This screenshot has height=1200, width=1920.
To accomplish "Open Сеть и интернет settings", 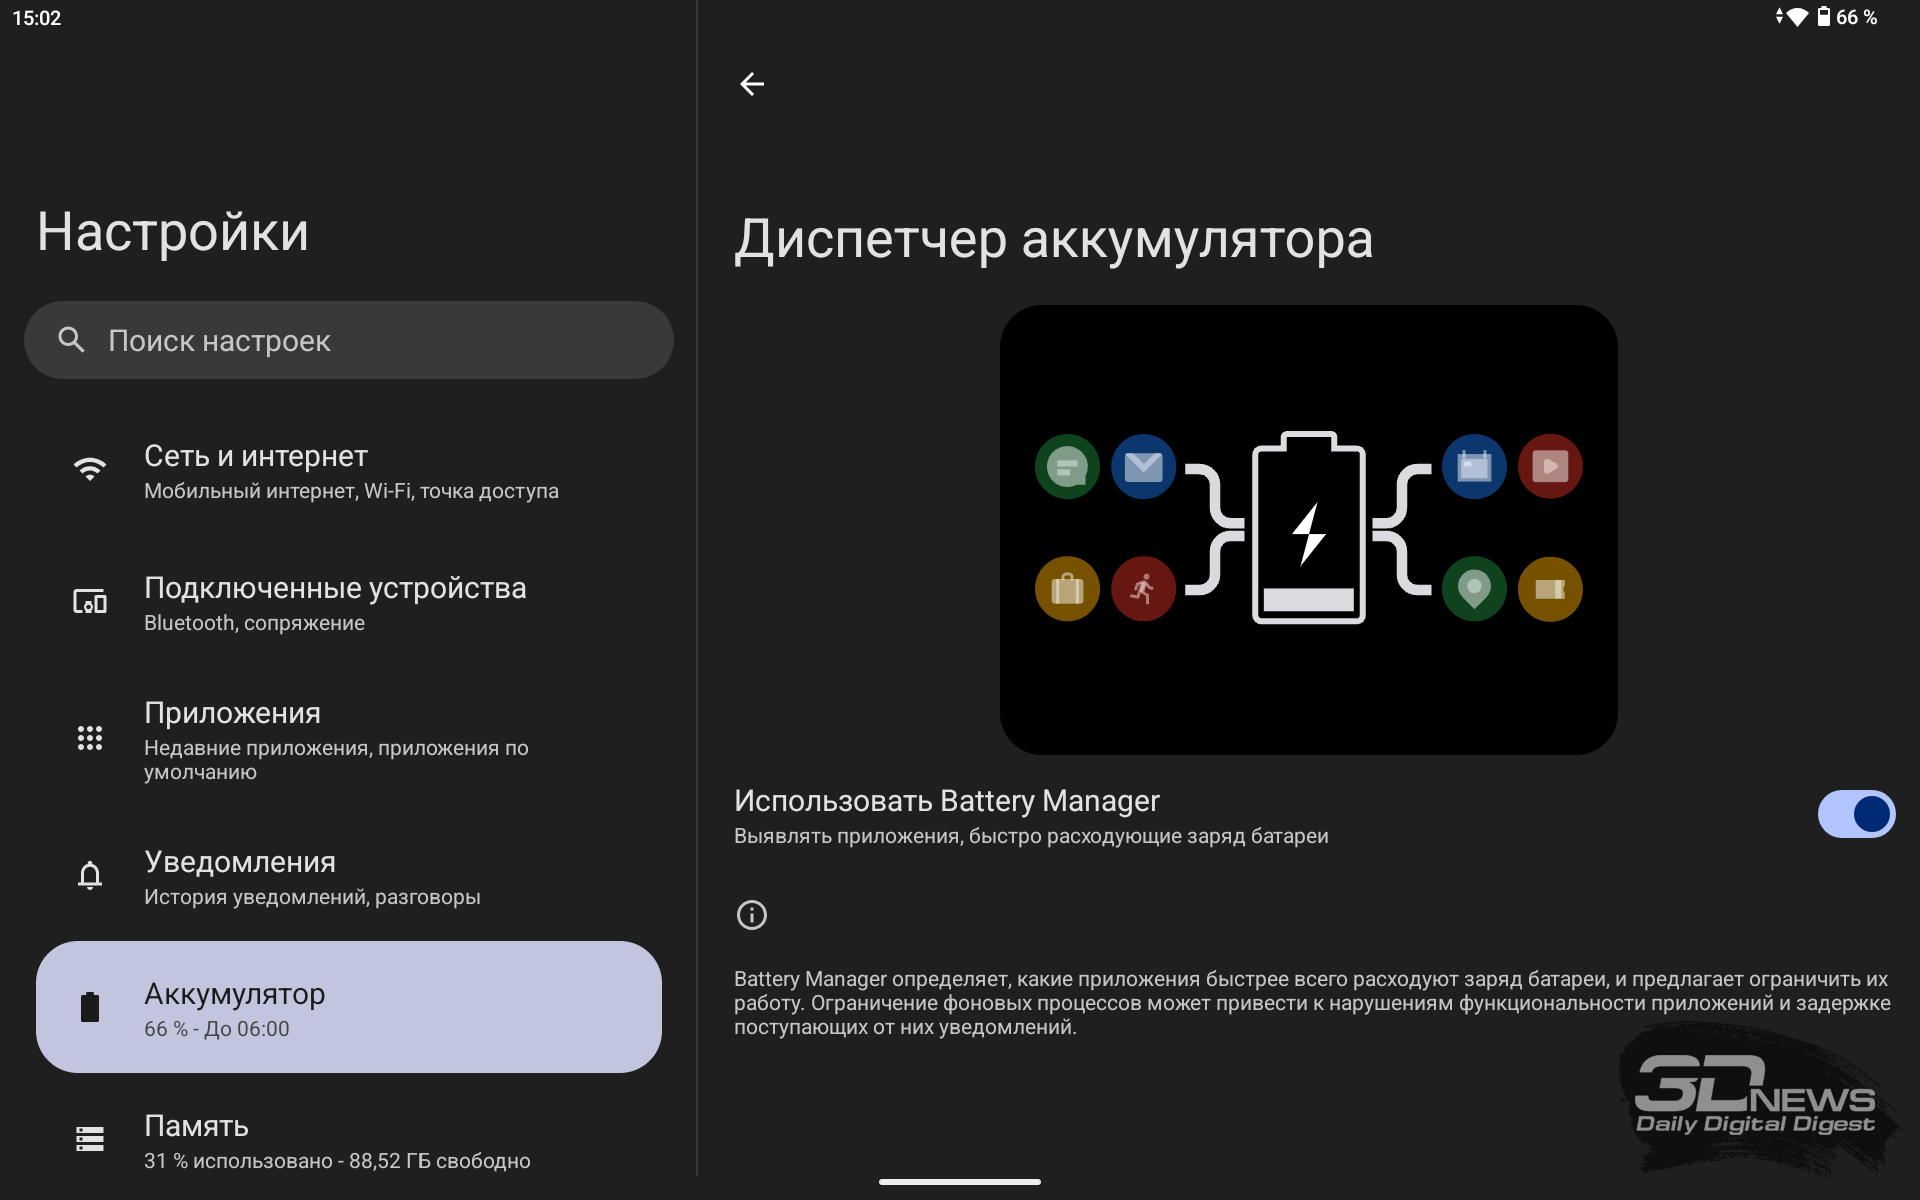I will [x=348, y=470].
